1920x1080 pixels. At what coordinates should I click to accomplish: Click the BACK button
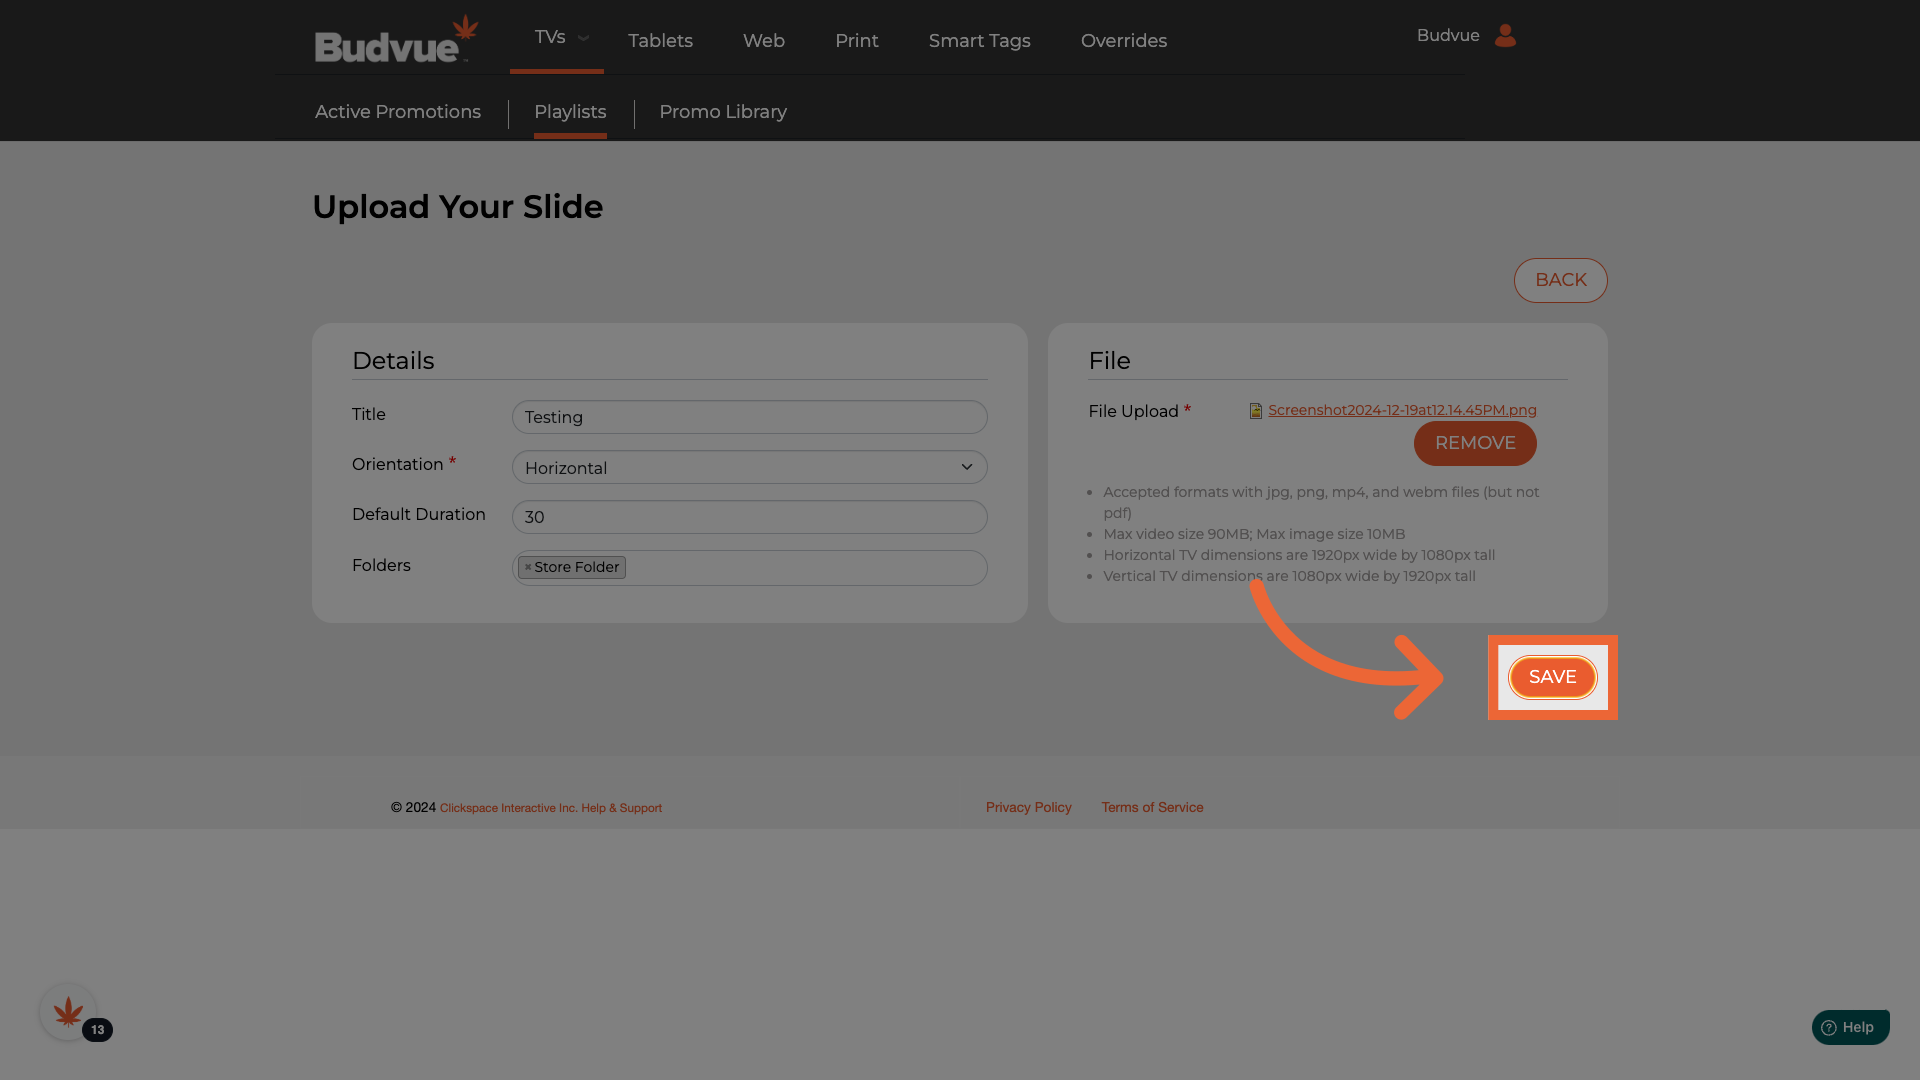[x=1560, y=280]
